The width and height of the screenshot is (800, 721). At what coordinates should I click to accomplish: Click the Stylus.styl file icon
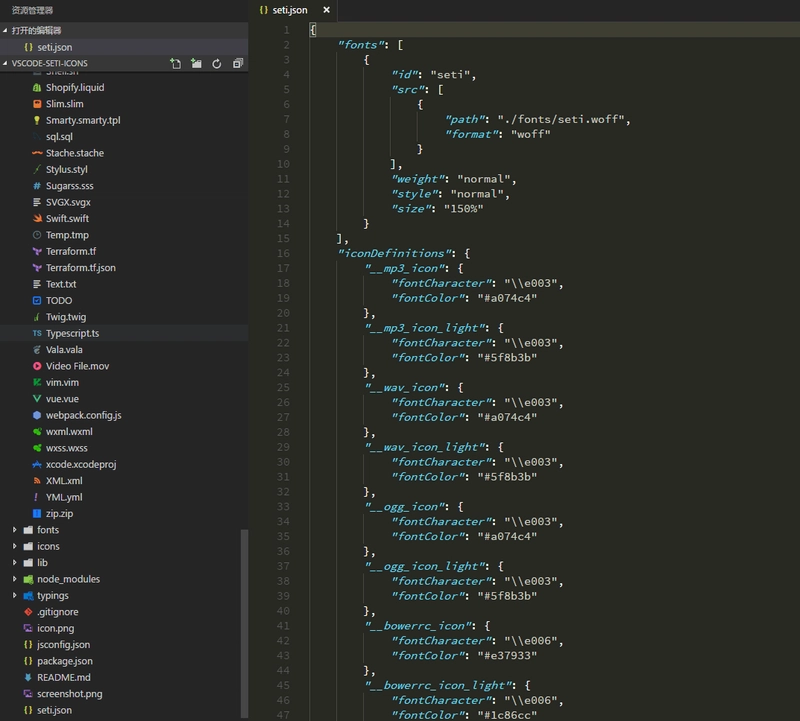pos(37,169)
